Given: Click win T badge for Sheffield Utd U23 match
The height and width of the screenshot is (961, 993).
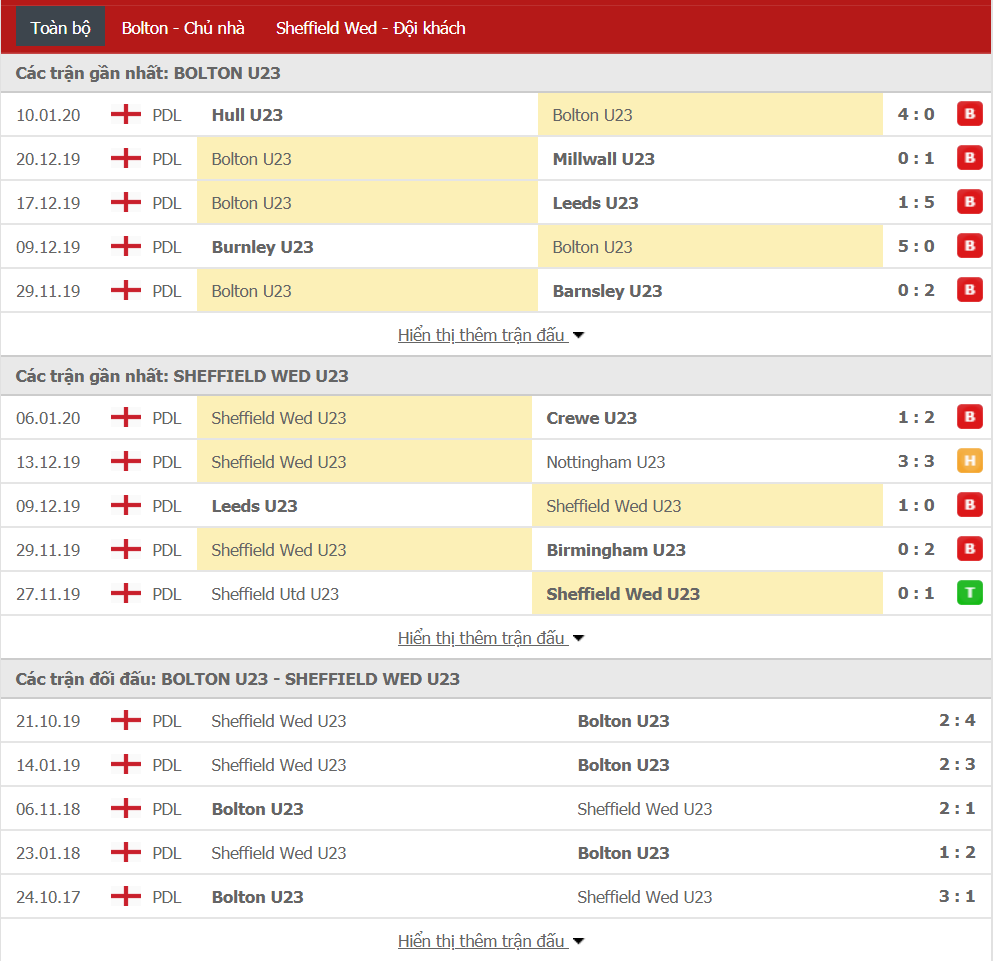Looking at the screenshot, I should [970, 593].
